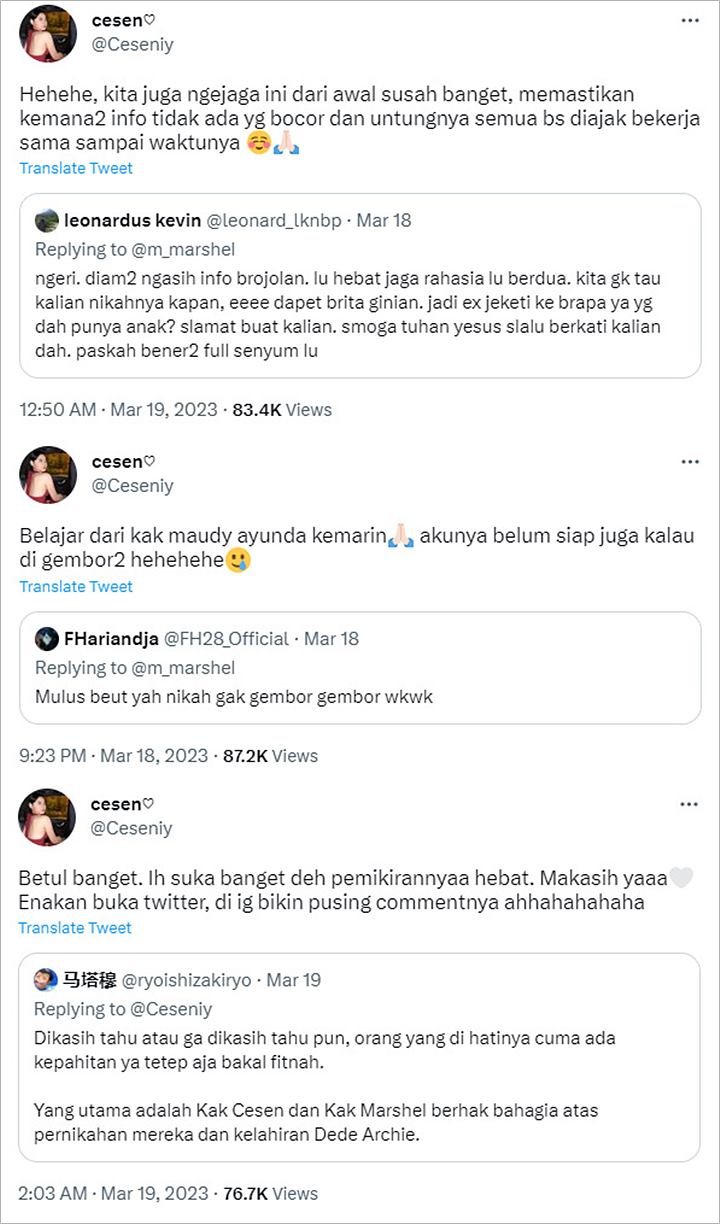
Task: Open three-dot menu on the third tweet
Action: (x=689, y=804)
